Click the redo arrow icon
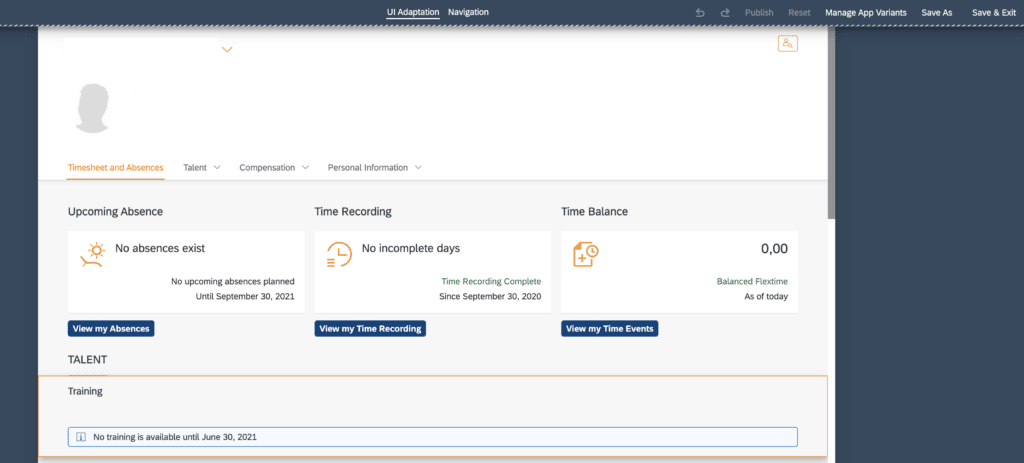Screen dimensions: 1024x463 point(725,12)
